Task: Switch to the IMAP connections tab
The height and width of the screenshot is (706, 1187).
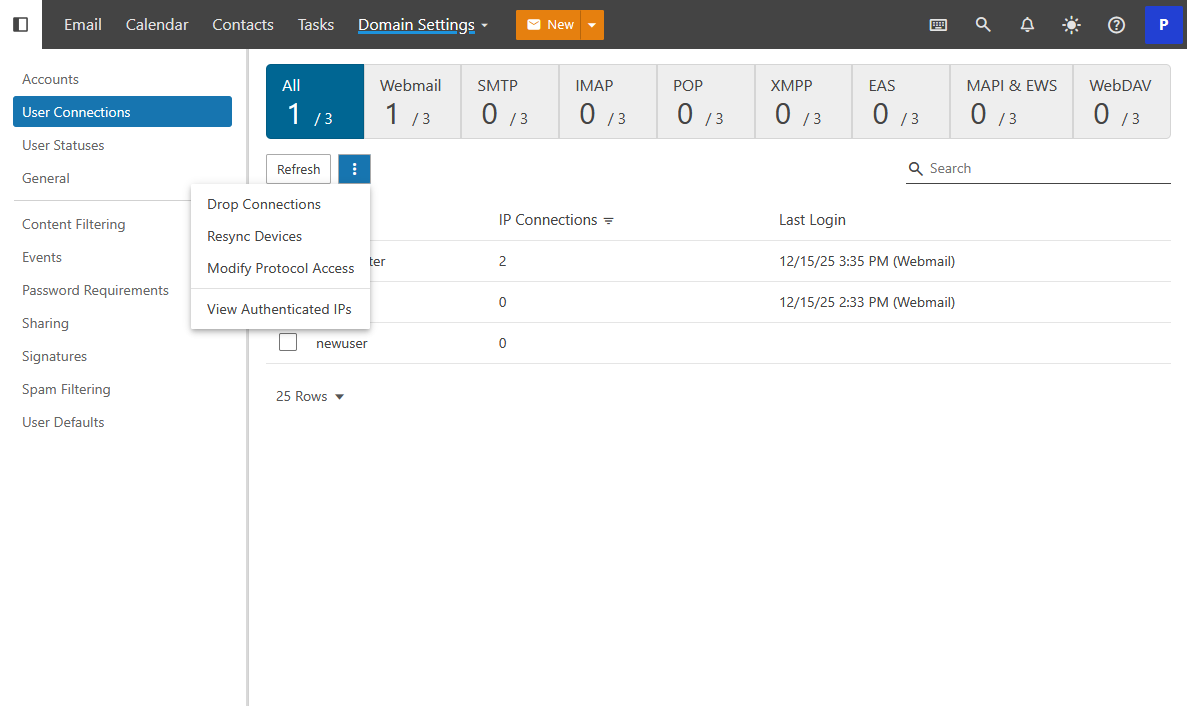Action: coord(607,102)
